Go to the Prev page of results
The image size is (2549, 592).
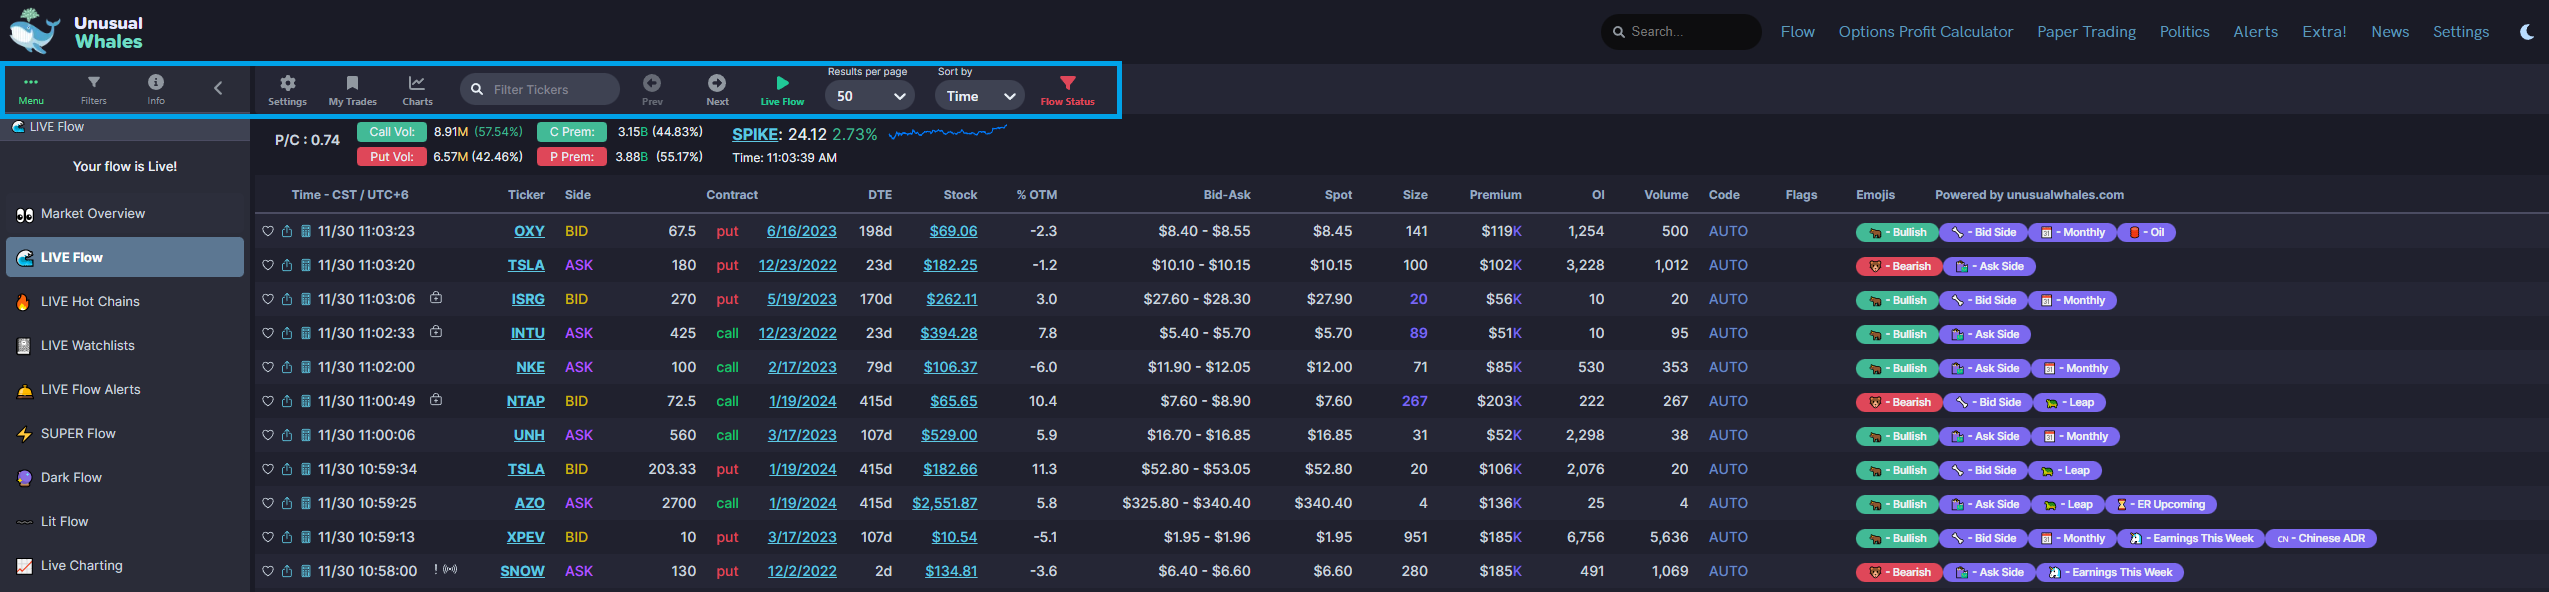point(652,90)
